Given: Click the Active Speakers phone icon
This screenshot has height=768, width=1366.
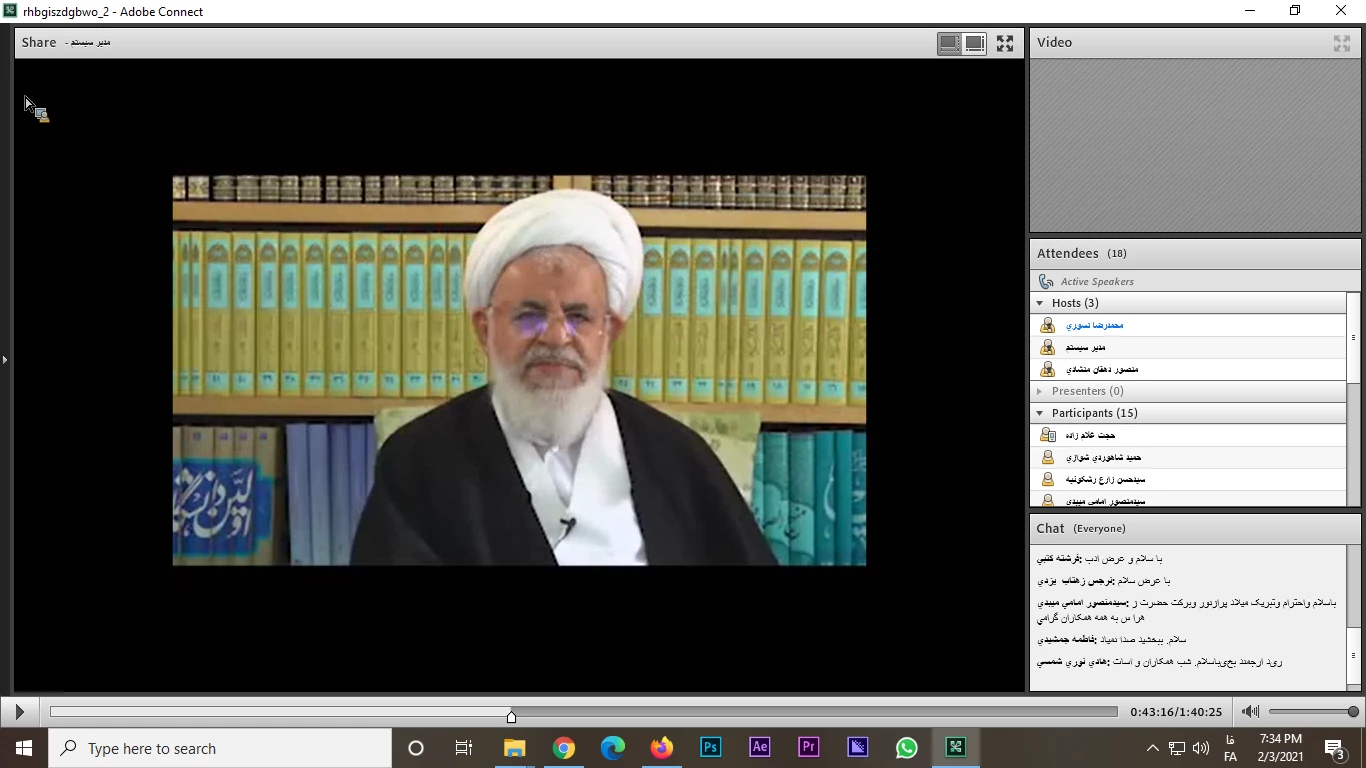Looking at the screenshot, I should 1046,282.
